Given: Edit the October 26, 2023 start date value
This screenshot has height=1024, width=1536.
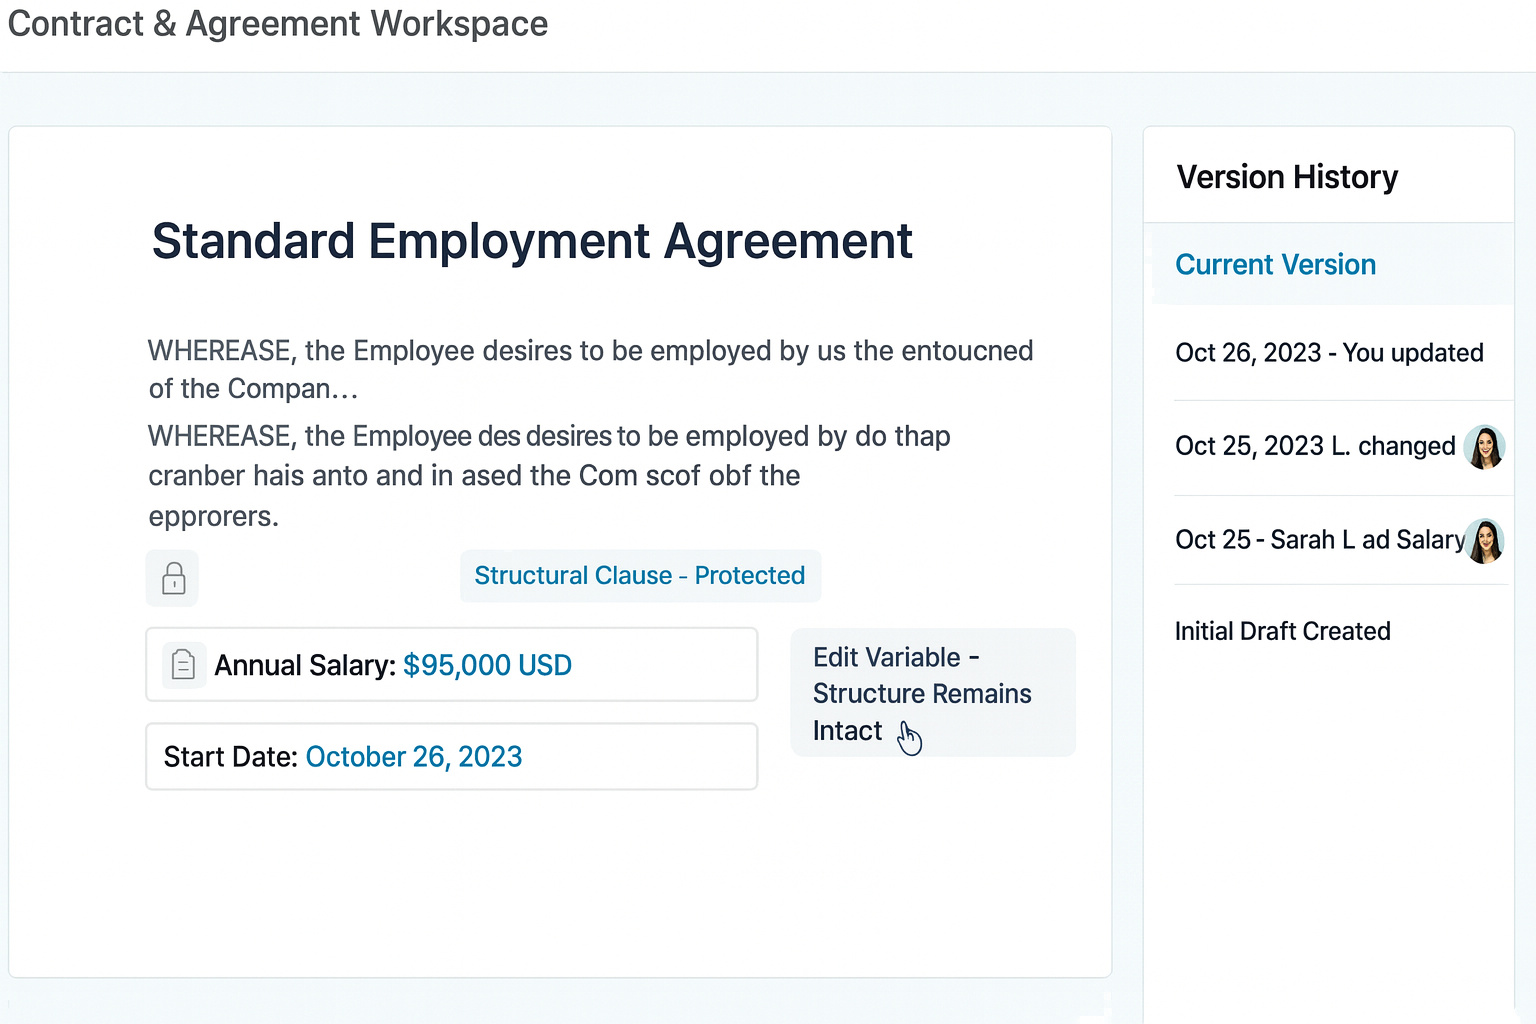Looking at the screenshot, I should (414, 757).
